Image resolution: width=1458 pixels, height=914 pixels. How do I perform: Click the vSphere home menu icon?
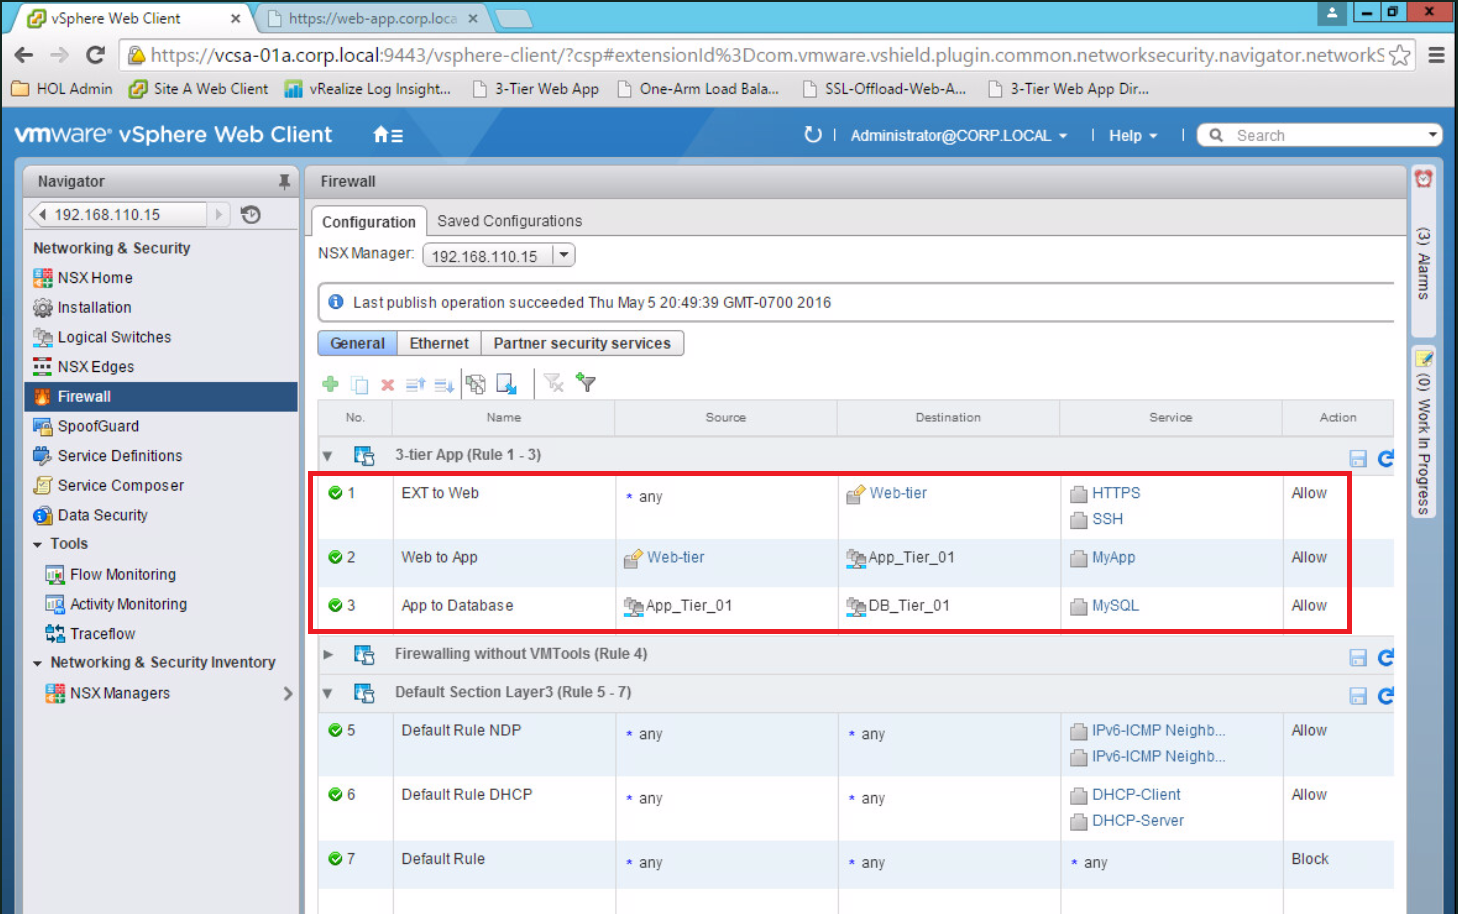pos(387,135)
